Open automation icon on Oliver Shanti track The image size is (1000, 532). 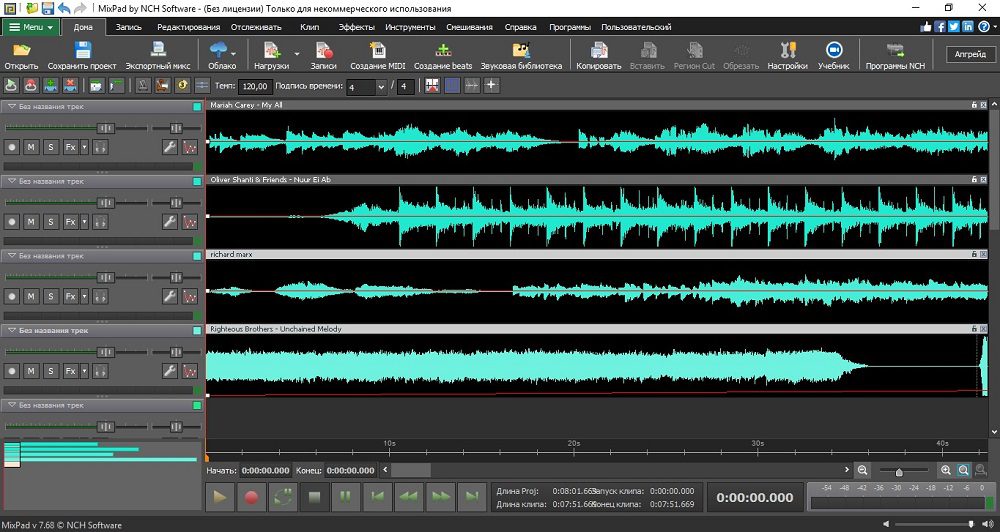pyautogui.click(x=189, y=222)
